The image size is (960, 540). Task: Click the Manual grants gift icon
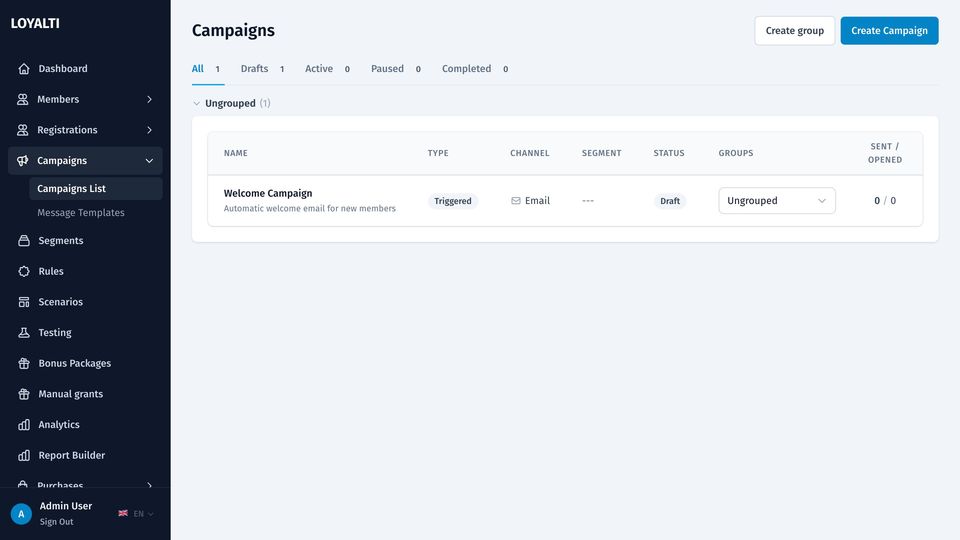coord(24,394)
